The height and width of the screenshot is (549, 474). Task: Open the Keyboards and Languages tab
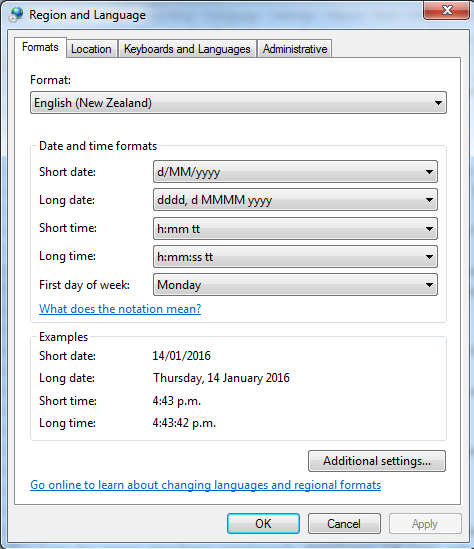click(x=187, y=49)
